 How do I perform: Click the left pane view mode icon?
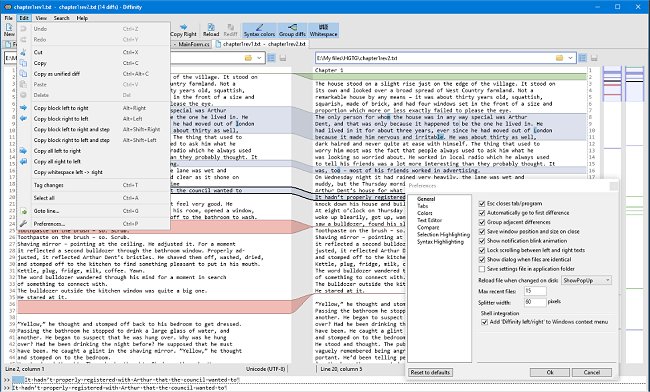point(272,58)
